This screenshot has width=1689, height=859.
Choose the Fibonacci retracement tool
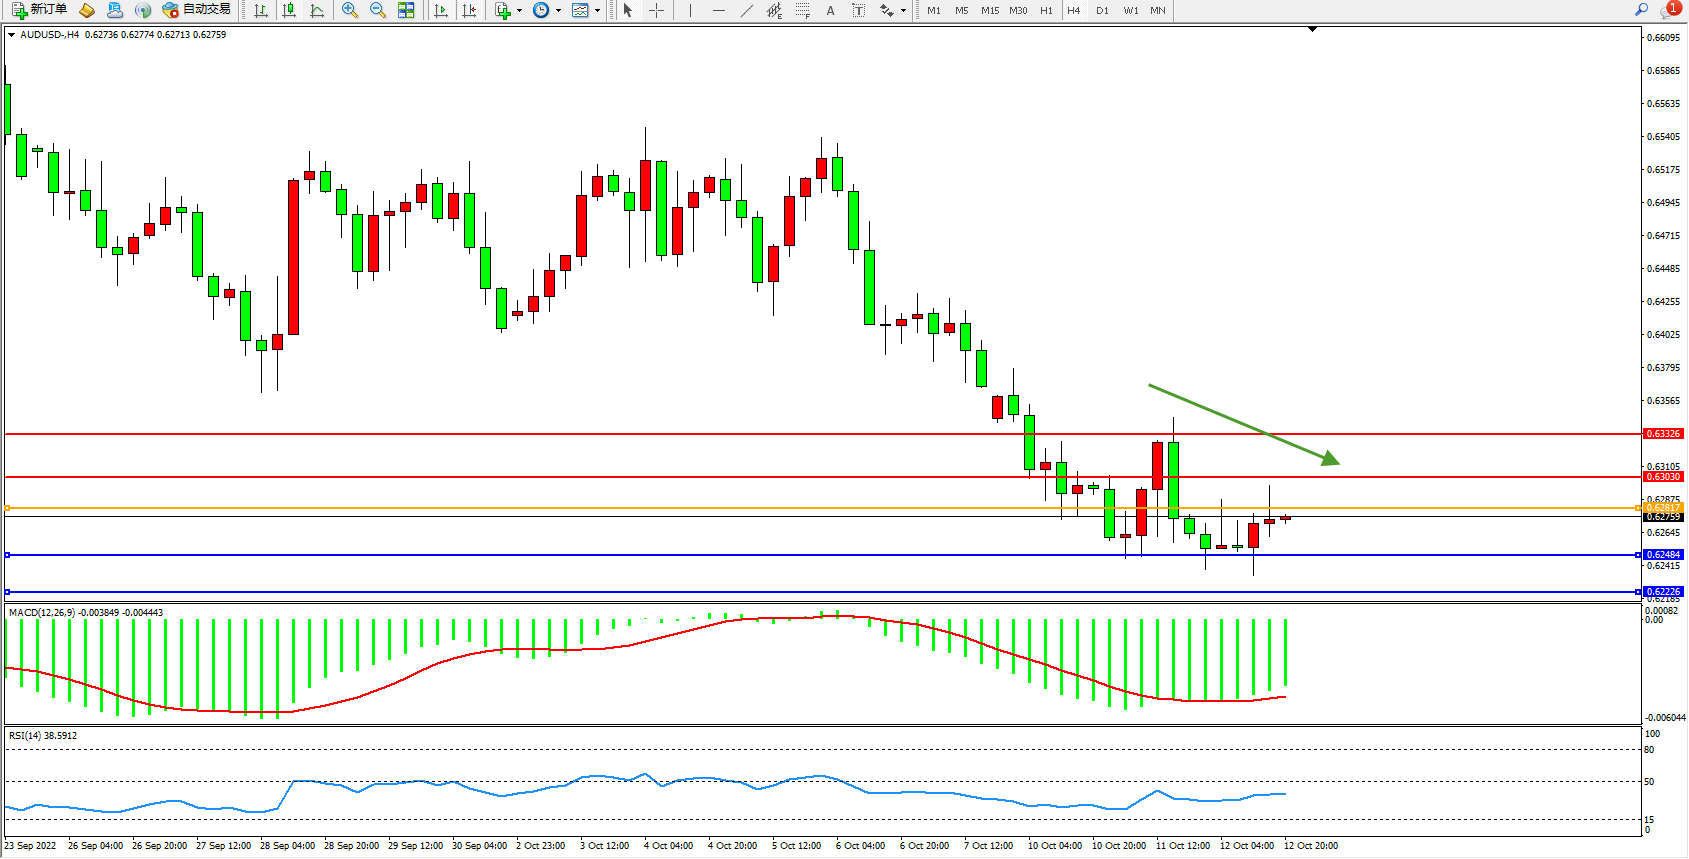point(802,10)
